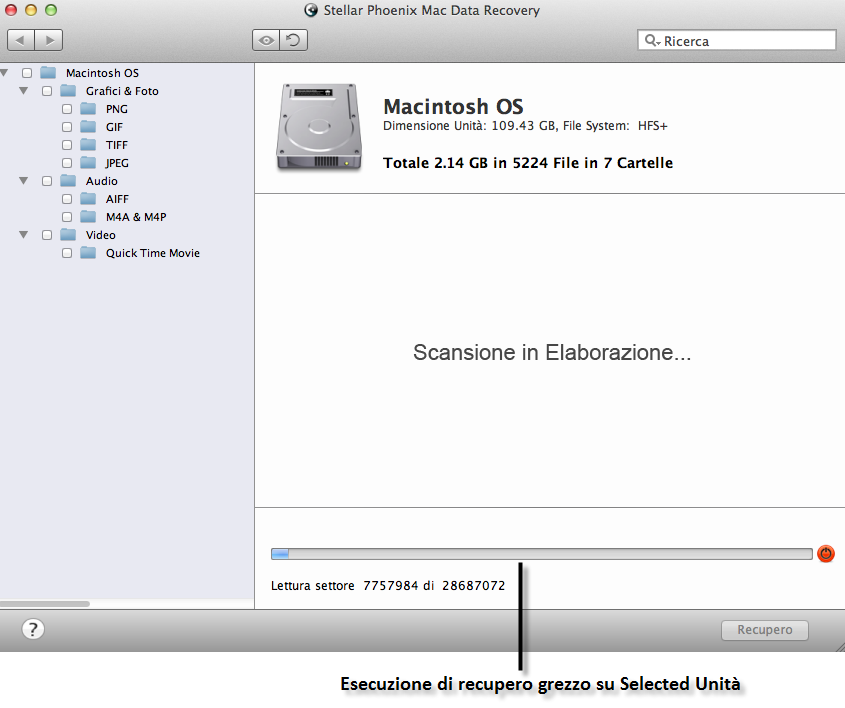The height and width of the screenshot is (708, 845).
Task: Select the JPEG tree row label
Action: coord(117,163)
